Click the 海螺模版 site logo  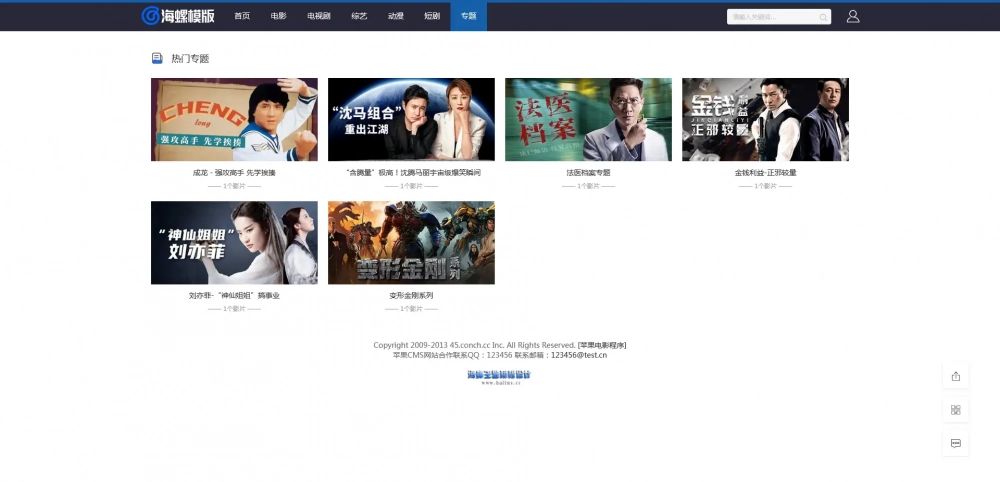tap(178, 16)
